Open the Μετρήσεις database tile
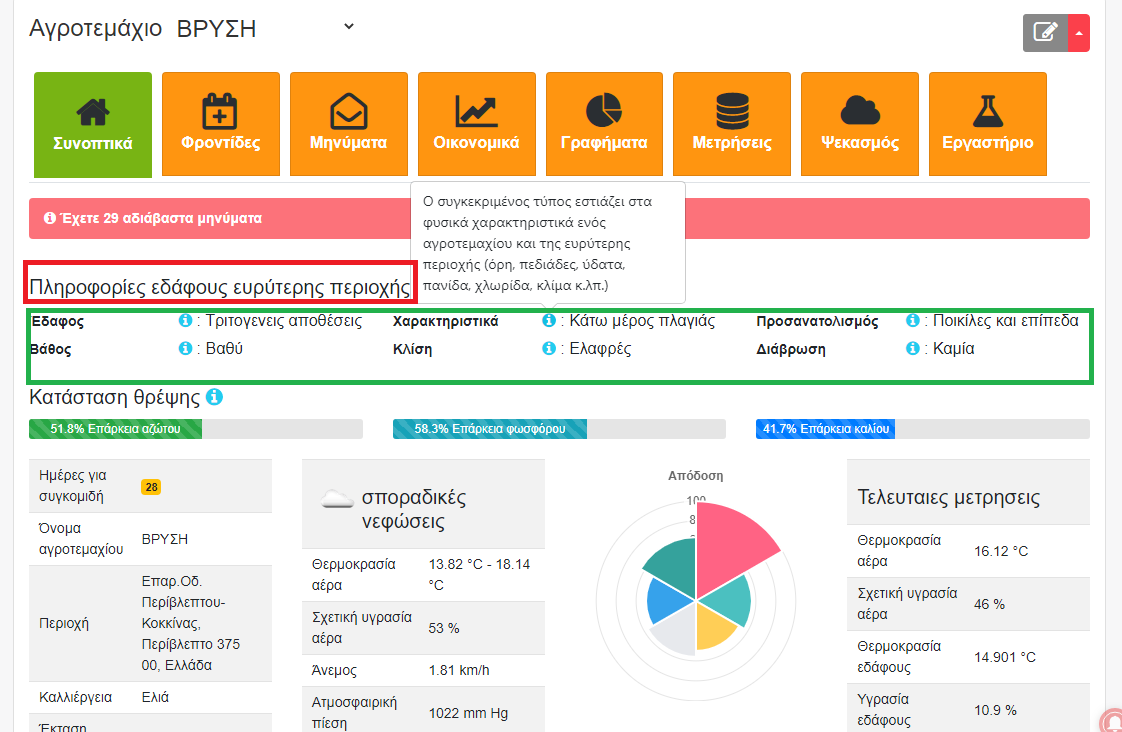This screenshot has height=732, width=1122. [x=732, y=125]
